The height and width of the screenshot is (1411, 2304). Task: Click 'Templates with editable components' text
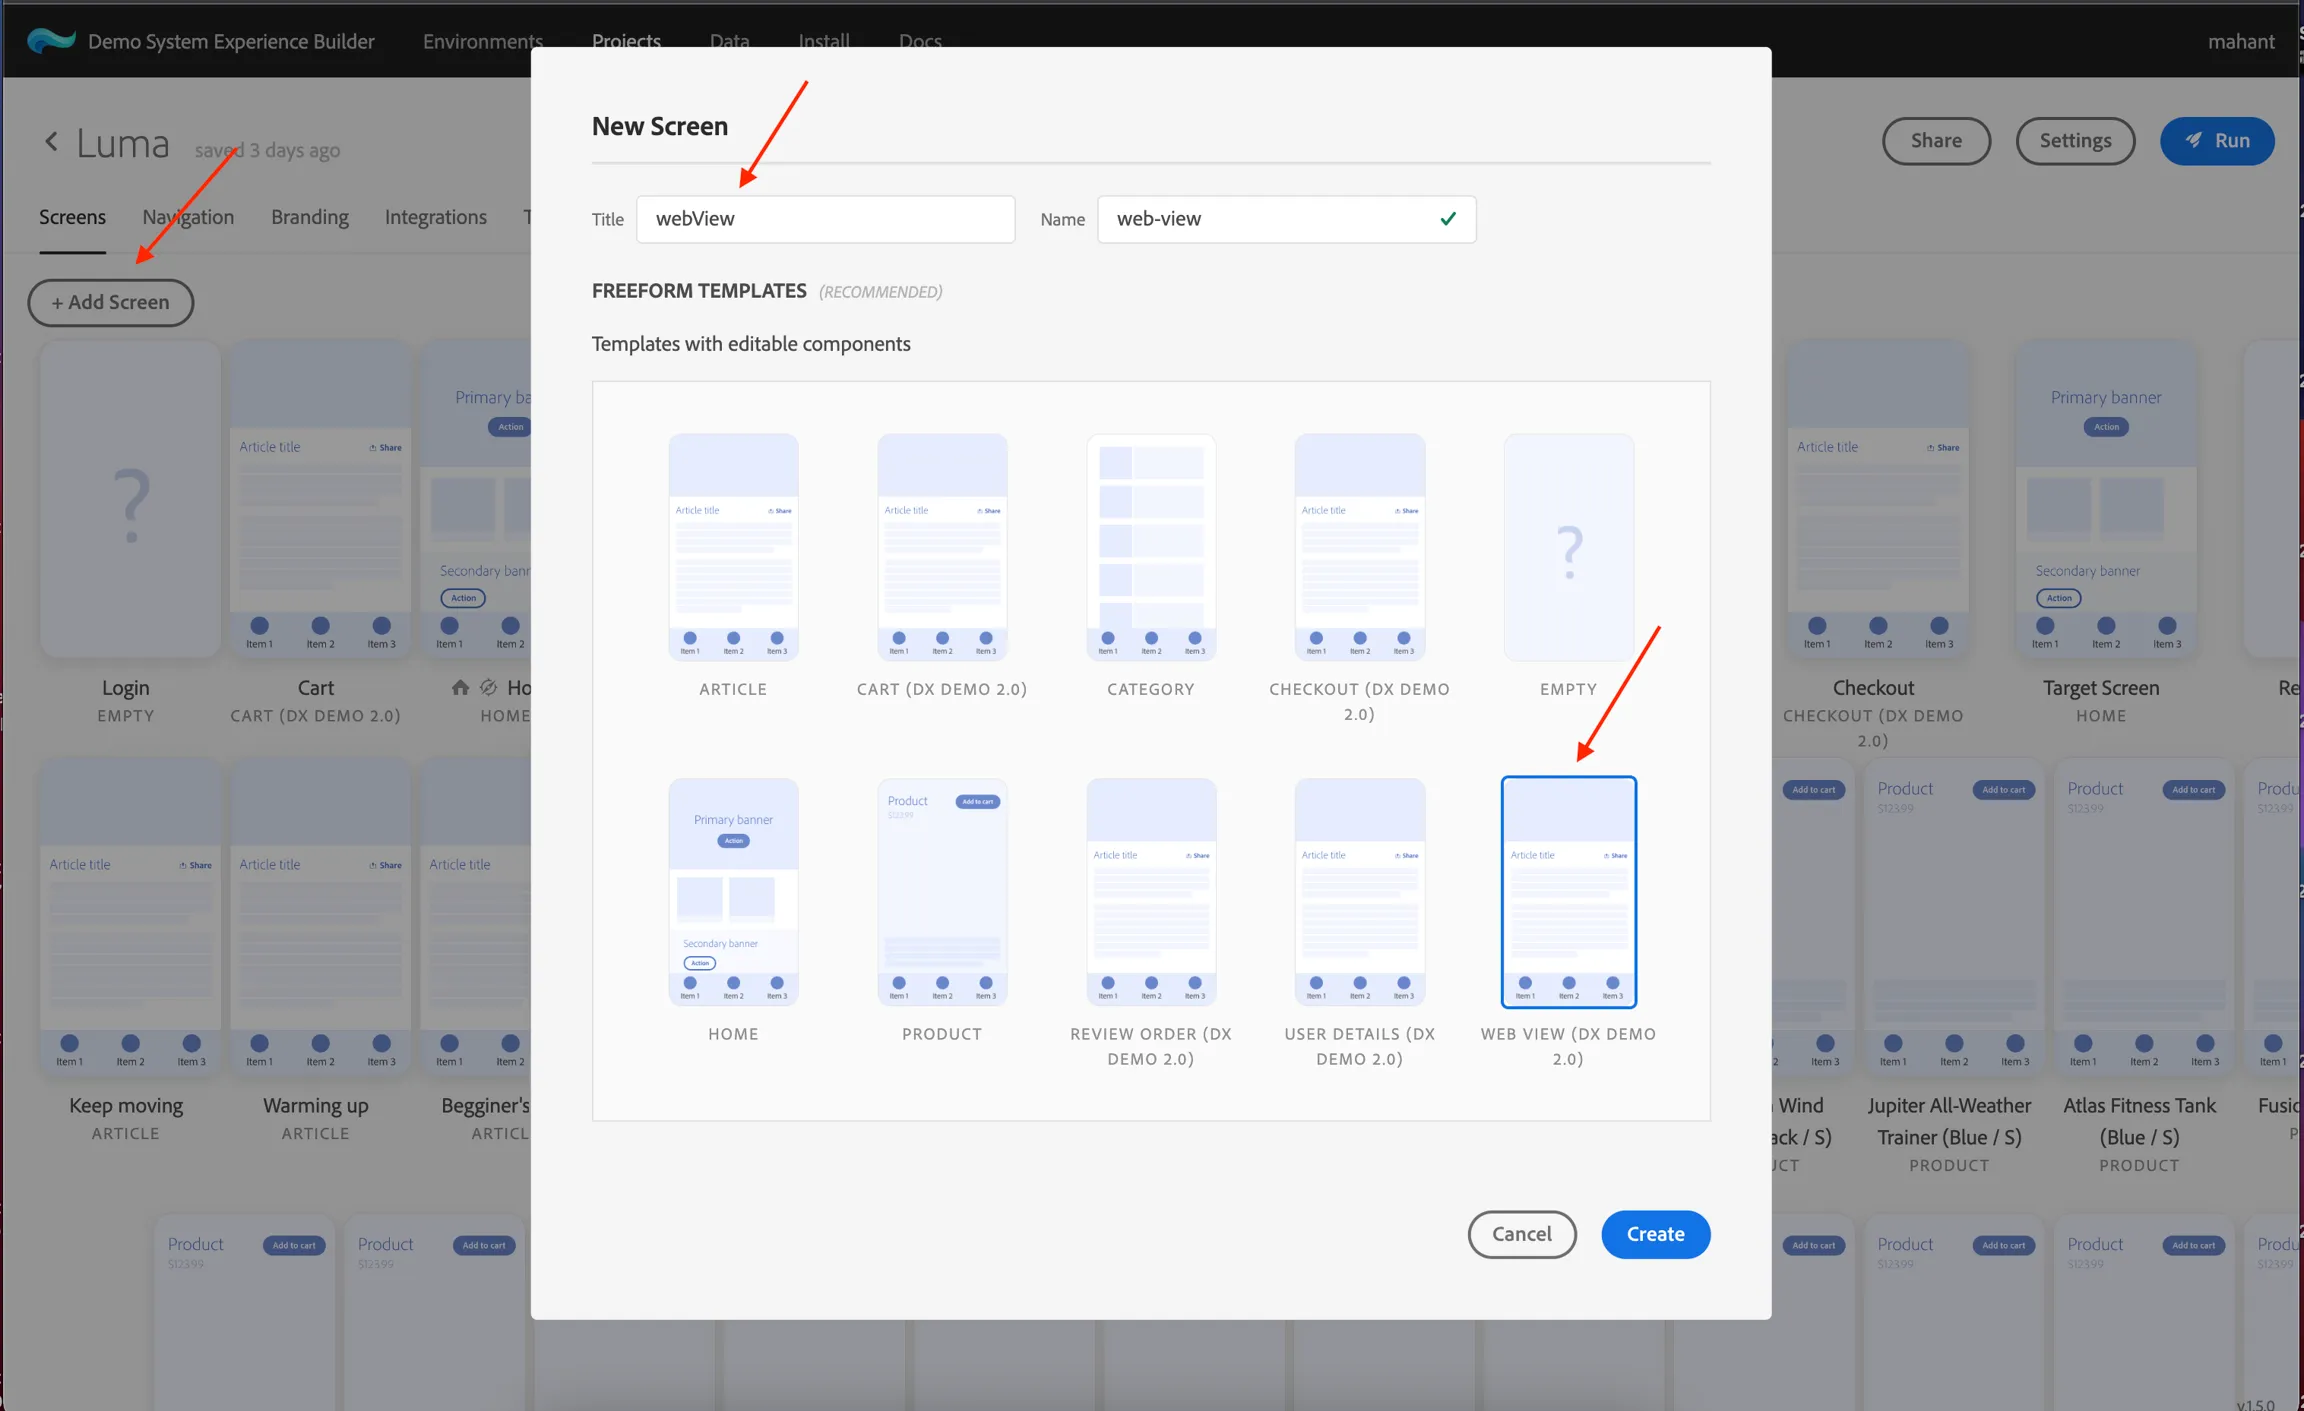point(751,343)
